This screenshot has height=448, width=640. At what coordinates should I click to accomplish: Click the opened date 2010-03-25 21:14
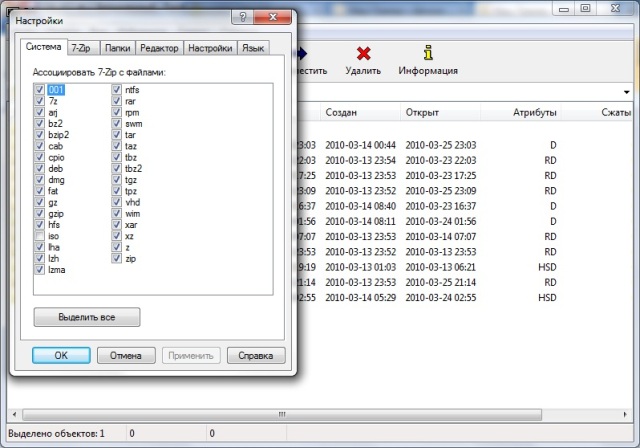pos(441,282)
